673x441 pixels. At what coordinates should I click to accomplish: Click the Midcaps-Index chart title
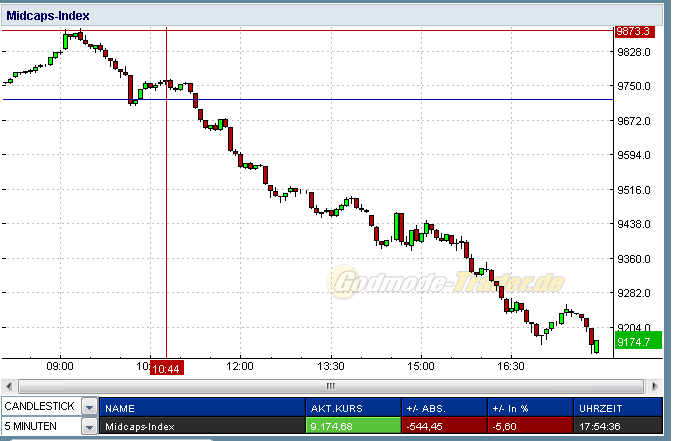coord(48,16)
